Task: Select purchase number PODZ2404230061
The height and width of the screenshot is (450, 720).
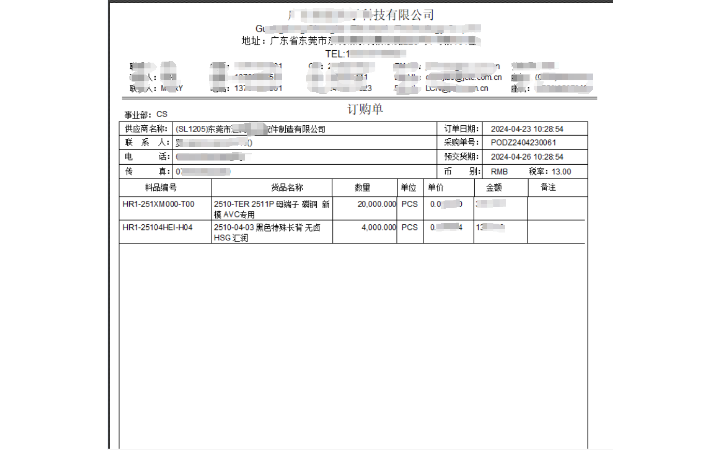Action: tap(523, 142)
